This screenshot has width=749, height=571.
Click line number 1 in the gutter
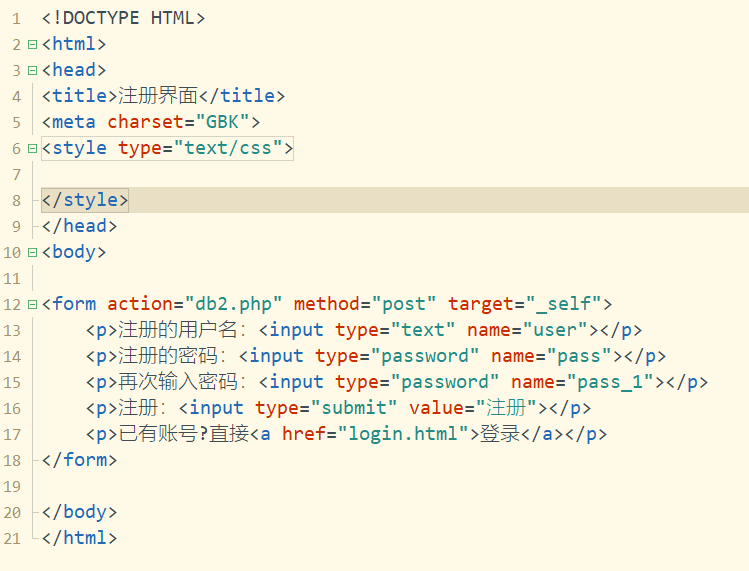coord(16,18)
